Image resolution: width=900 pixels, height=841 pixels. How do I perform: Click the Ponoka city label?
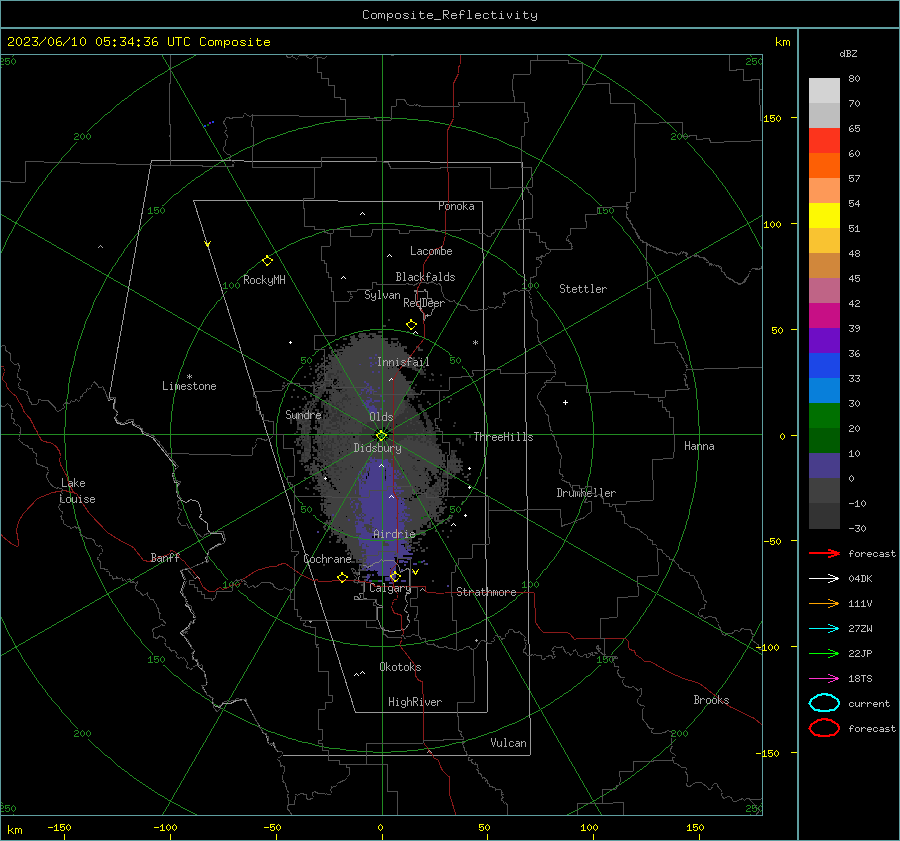pos(456,206)
